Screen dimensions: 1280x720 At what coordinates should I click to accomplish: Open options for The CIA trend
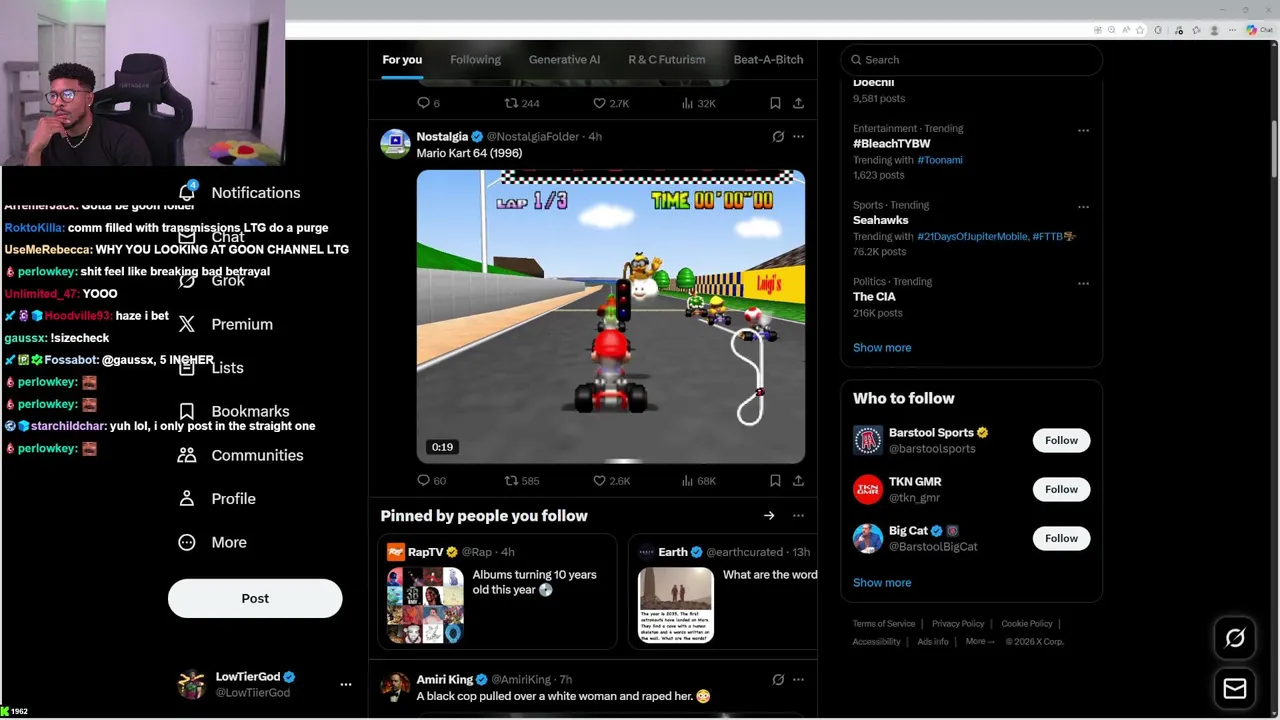[x=1083, y=283]
